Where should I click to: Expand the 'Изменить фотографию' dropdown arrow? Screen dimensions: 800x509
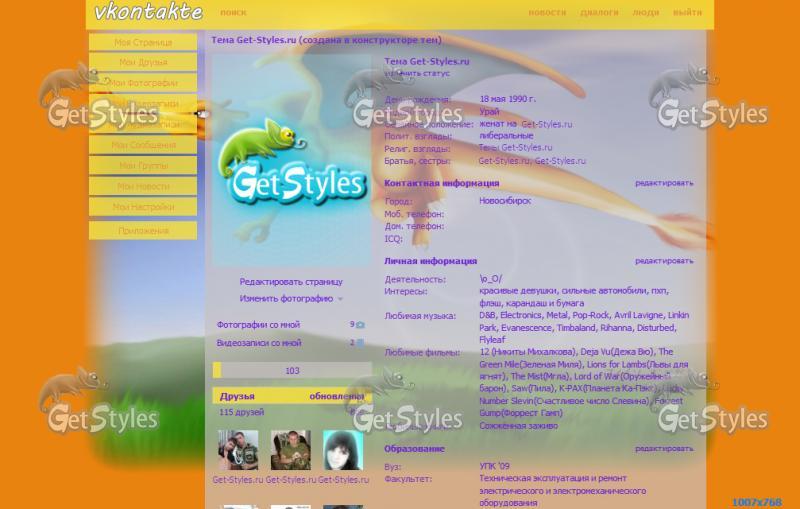pos(340,299)
